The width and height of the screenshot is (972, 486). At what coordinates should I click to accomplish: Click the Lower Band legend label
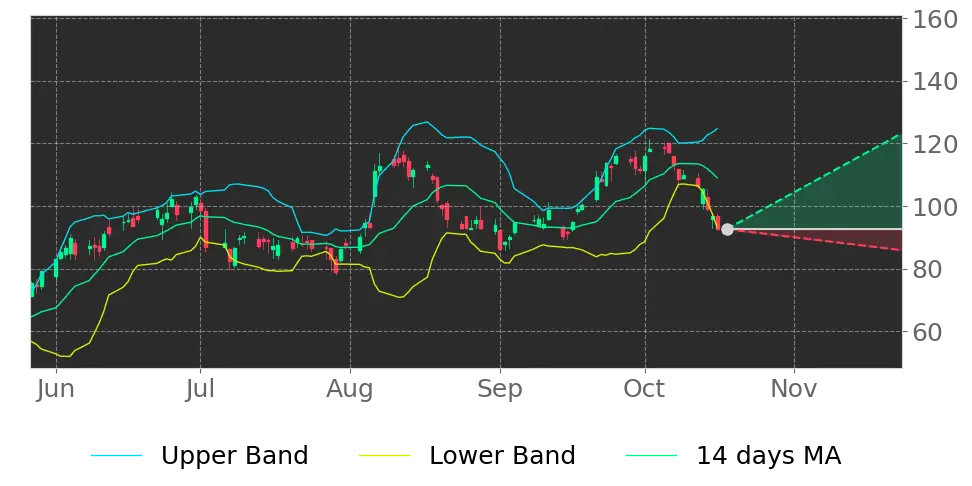pos(502,456)
